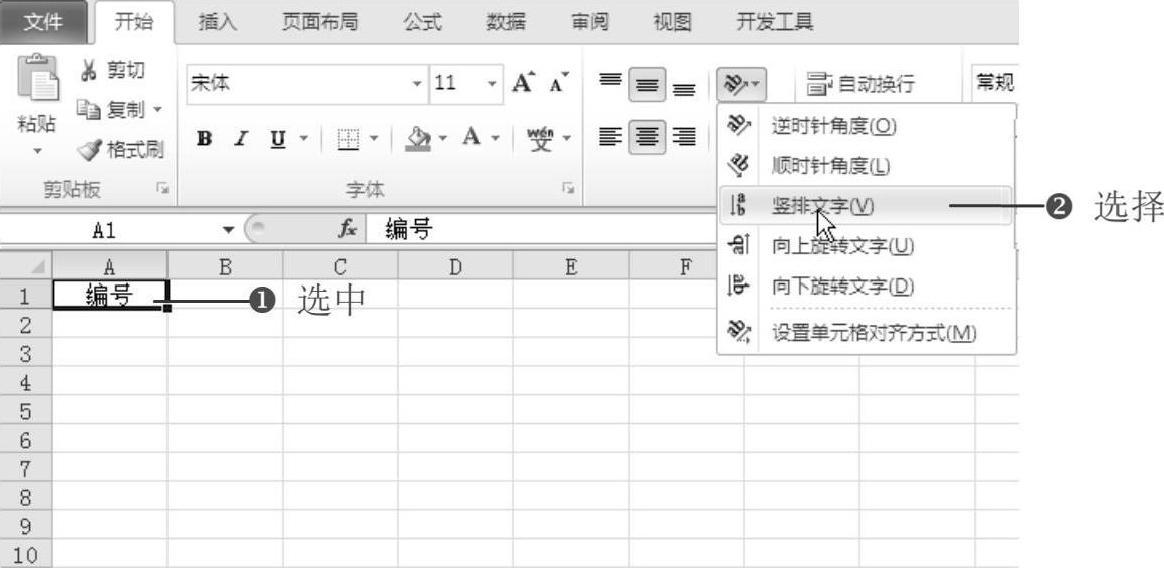Viewport: 1164px width, 568px height.
Task: Switch to the 公式 (Formulas) tab
Action: pyautogui.click(x=422, y=22)
